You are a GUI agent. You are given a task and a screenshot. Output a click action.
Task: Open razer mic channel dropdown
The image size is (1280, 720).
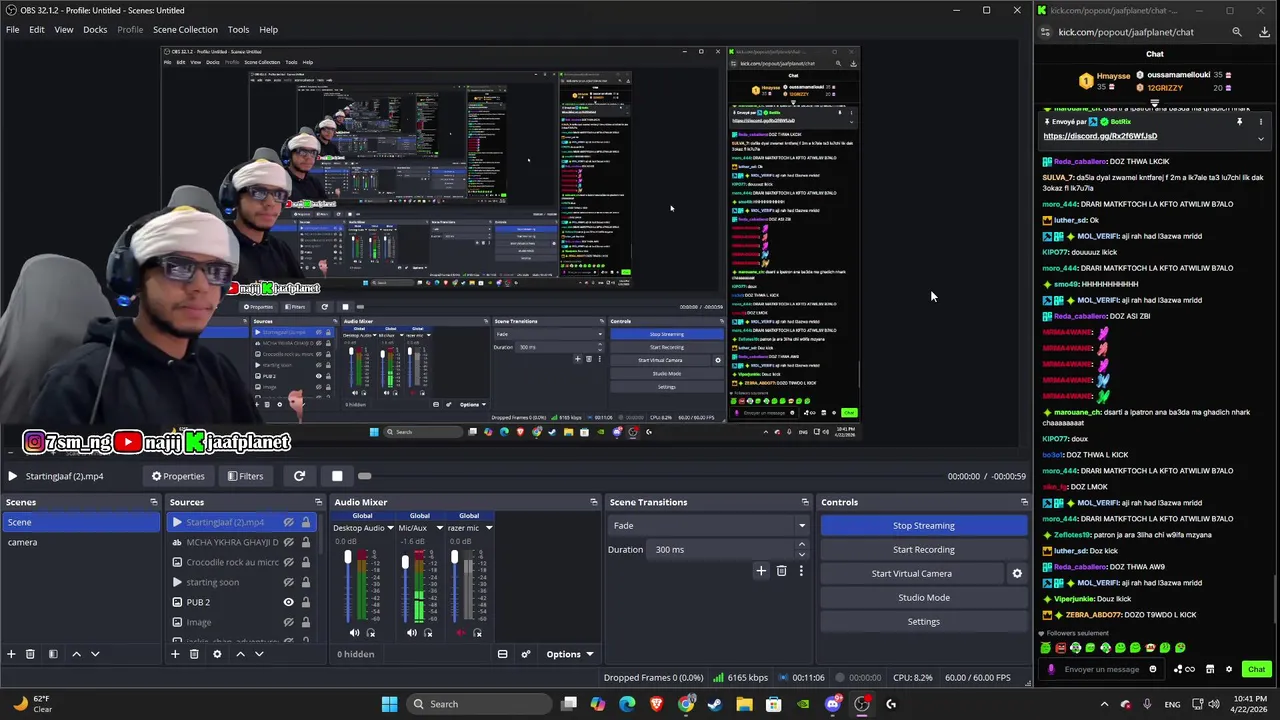pos(488,528)
